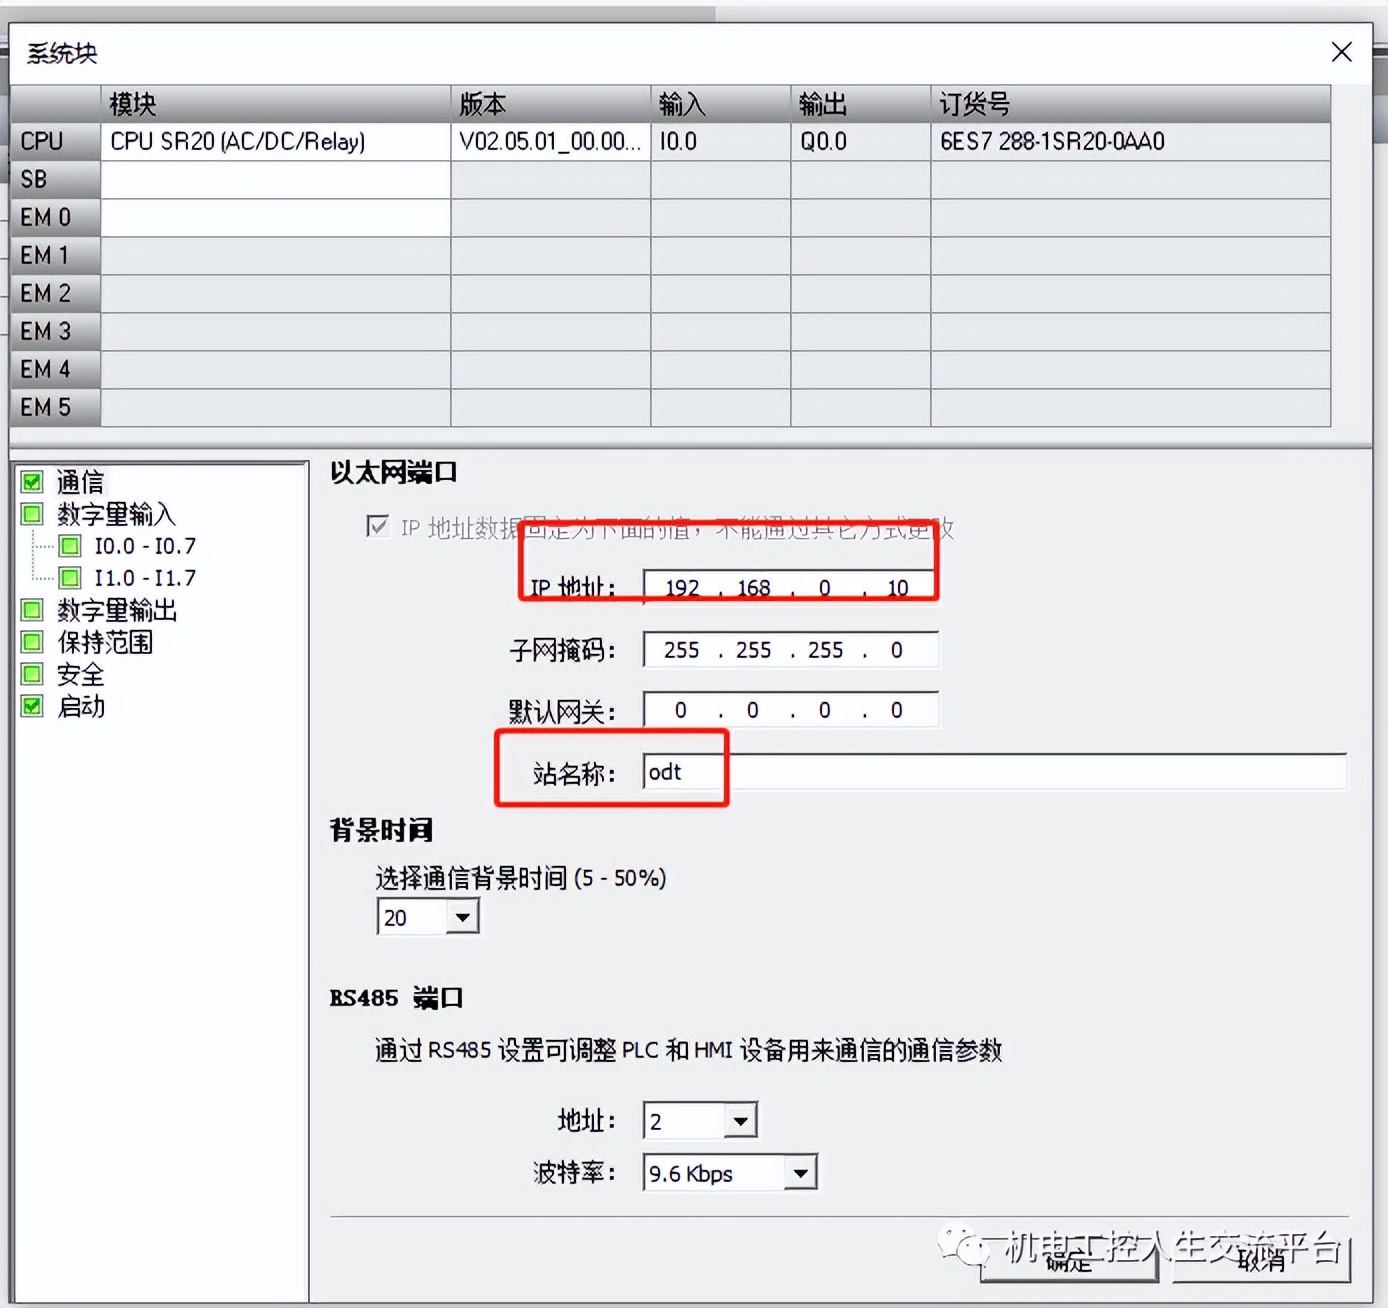Click the order number 6ES7 288-1SR20-0AA0 cell
The height and width of the screenshot is (1308, 1388).
1131,142
